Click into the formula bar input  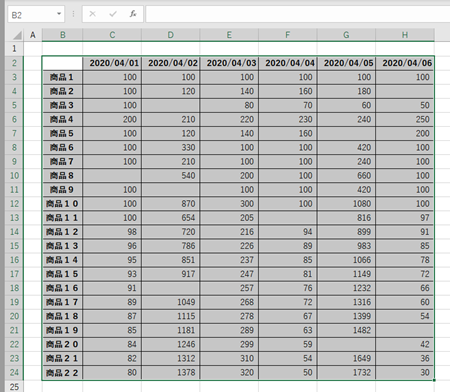[x=298, y=14]
